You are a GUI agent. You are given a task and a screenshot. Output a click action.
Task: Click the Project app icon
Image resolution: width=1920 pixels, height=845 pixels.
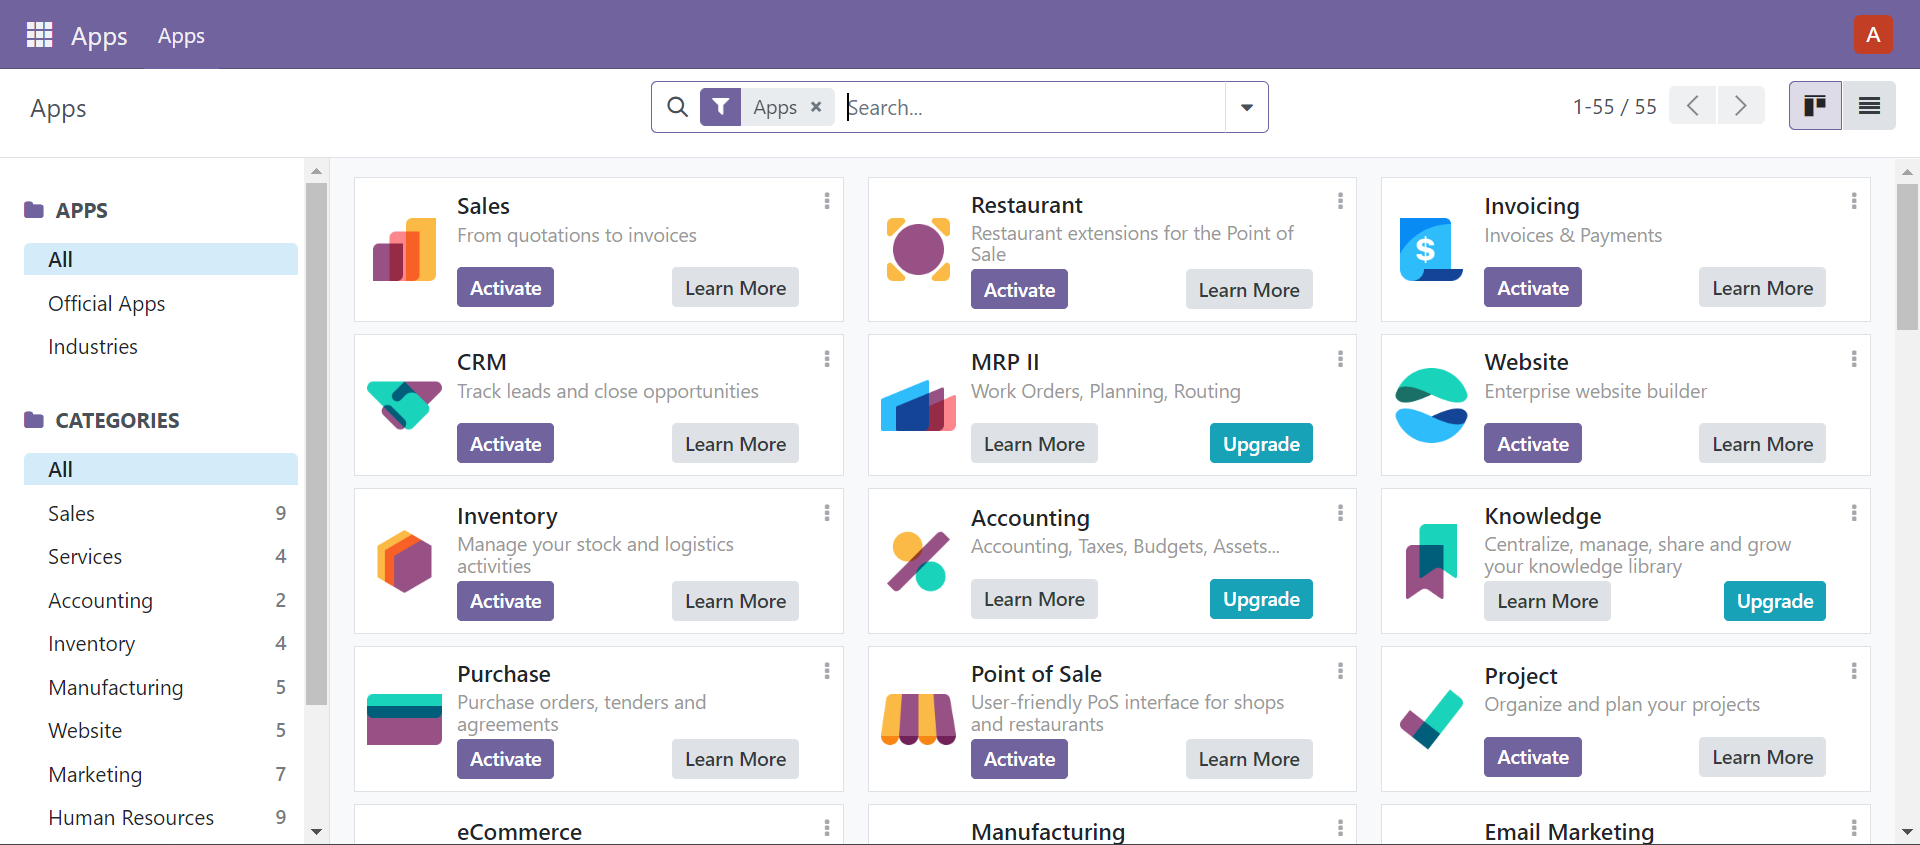click(x=1431, y=720)
